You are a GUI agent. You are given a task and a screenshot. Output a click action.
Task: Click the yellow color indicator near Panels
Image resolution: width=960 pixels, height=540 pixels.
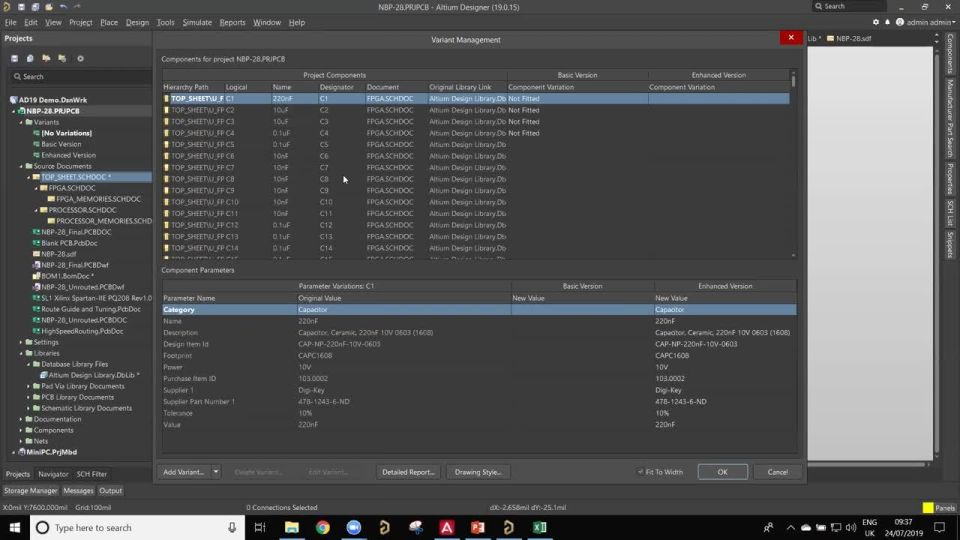pos(928,508)
